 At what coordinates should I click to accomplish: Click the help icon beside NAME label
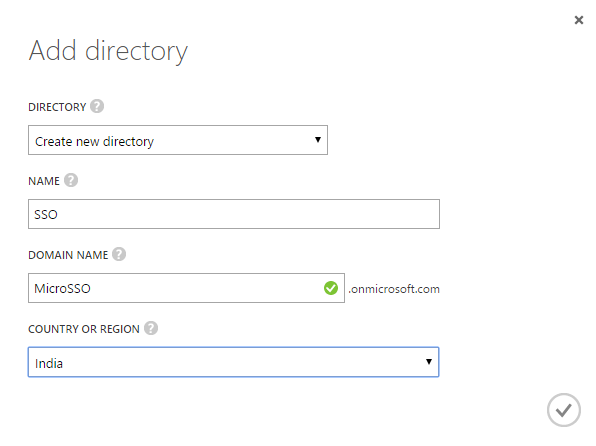tap(71, 180)
